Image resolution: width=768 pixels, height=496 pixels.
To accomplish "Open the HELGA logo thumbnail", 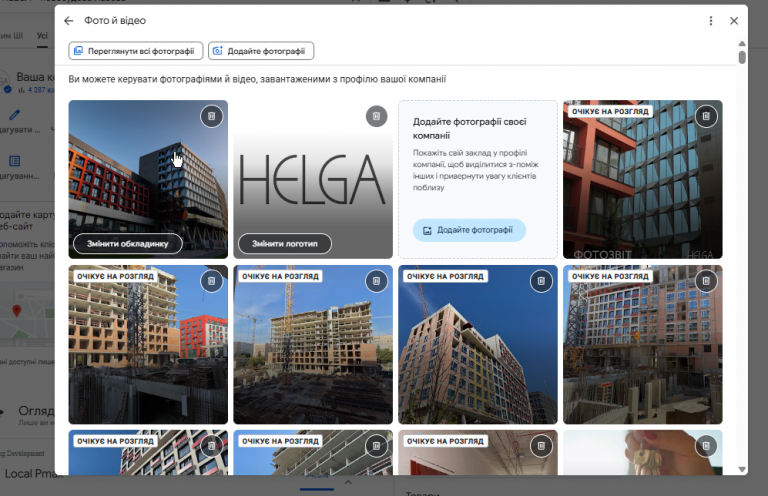I will tap(313, 179).
